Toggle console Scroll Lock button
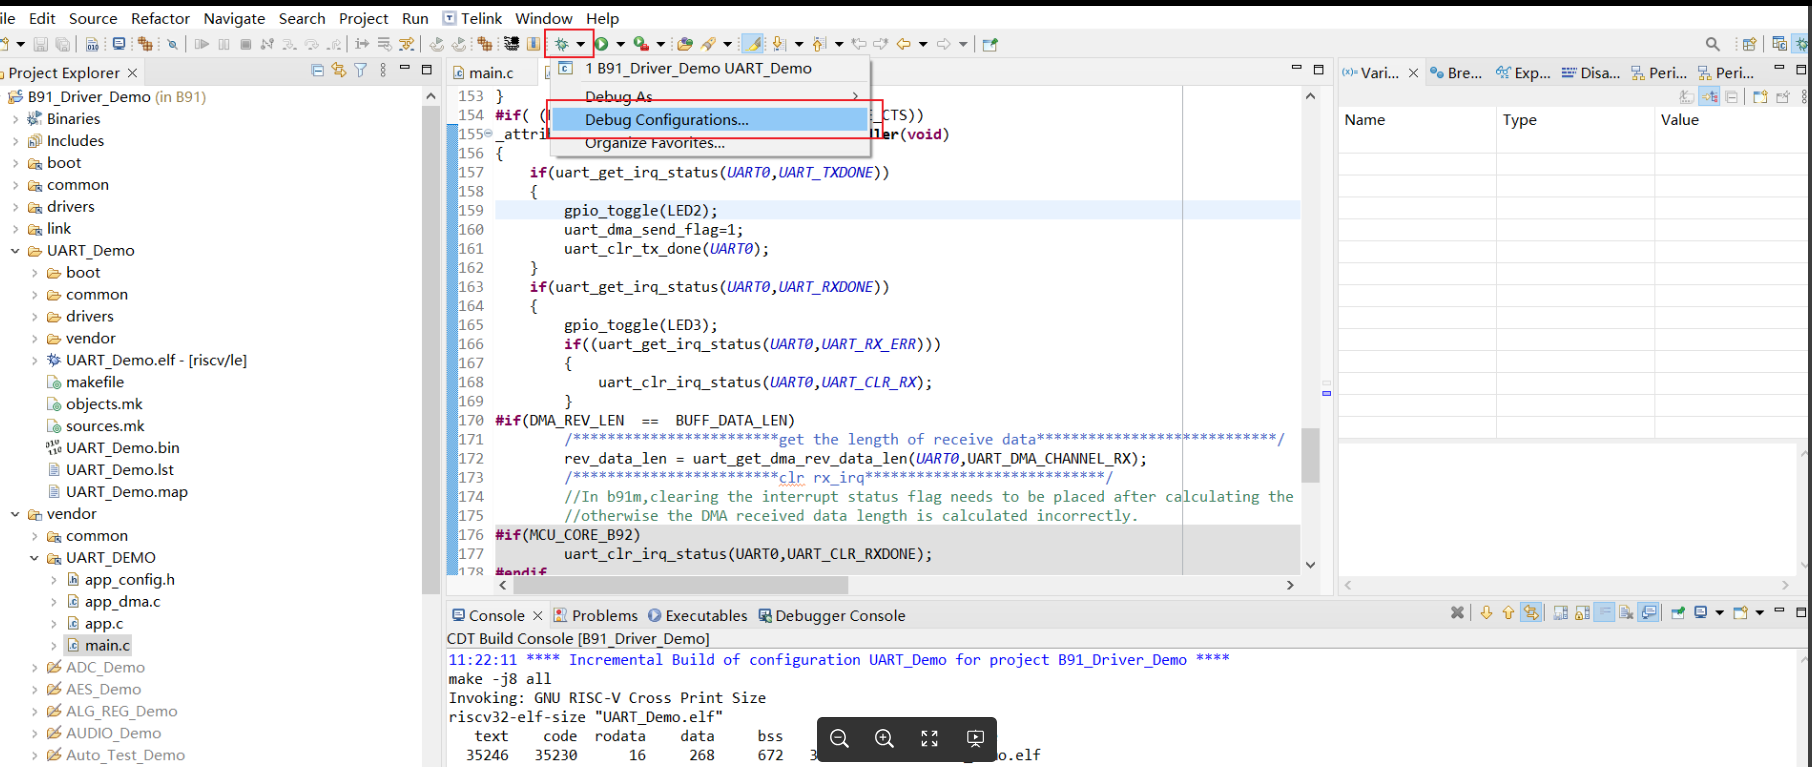This screenshot has height=767, width=1812. [1582, 612]
